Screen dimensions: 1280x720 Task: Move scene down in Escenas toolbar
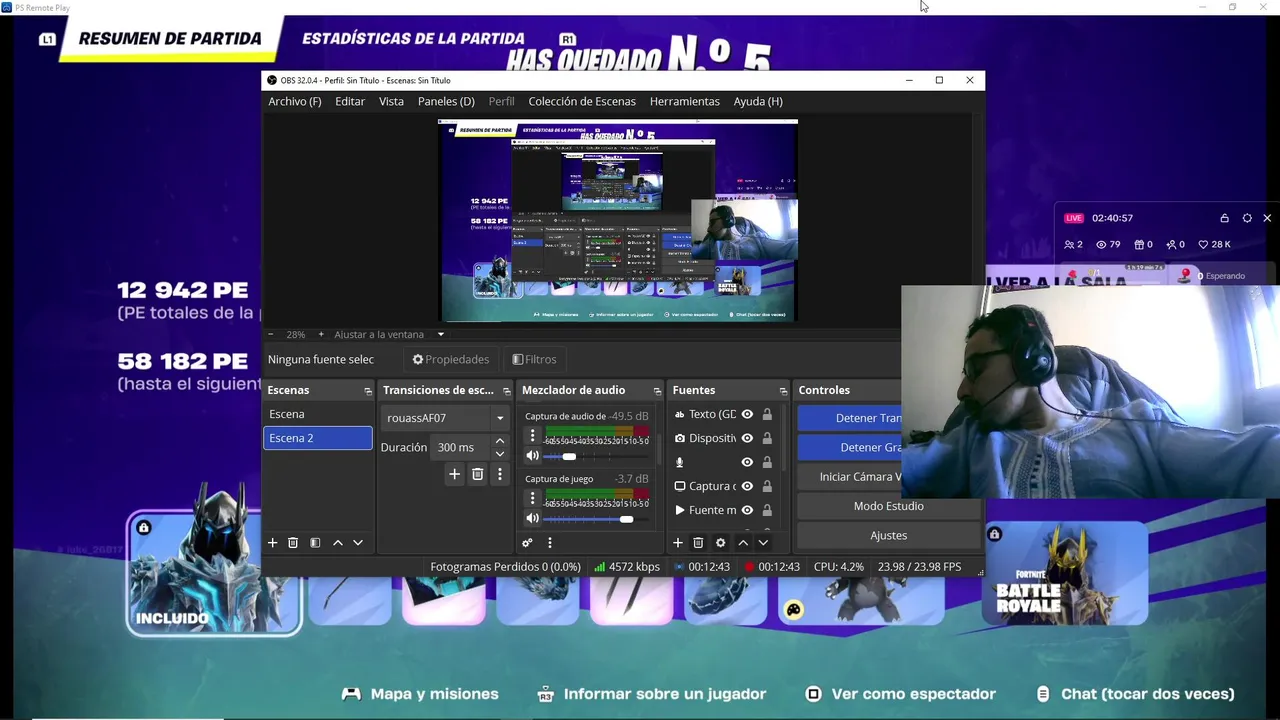point(358,542)
